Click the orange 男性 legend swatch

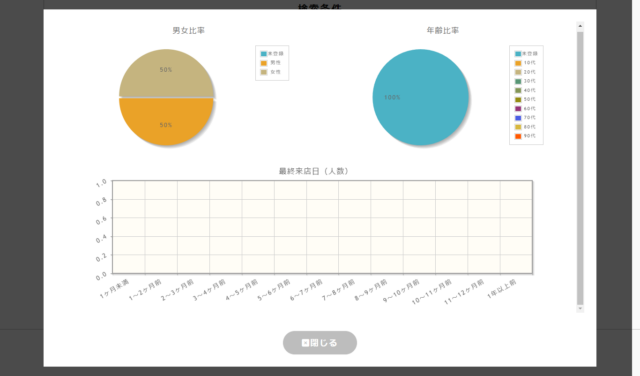click(264, 63)
